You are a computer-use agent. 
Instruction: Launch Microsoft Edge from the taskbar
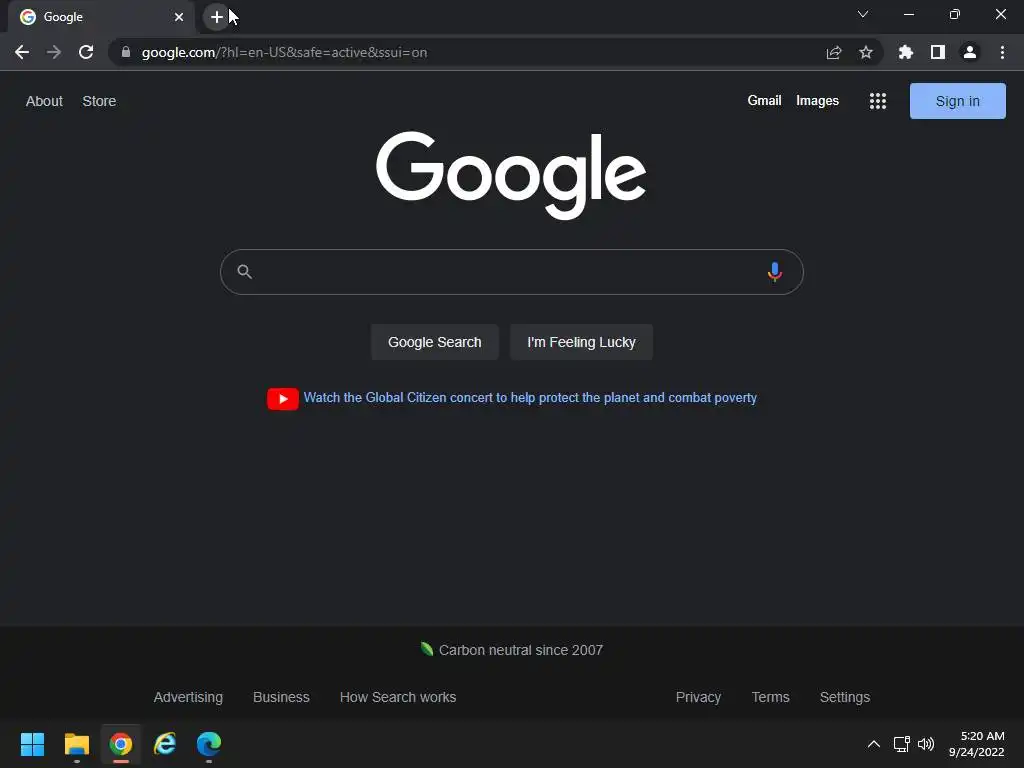click(209, 744)
